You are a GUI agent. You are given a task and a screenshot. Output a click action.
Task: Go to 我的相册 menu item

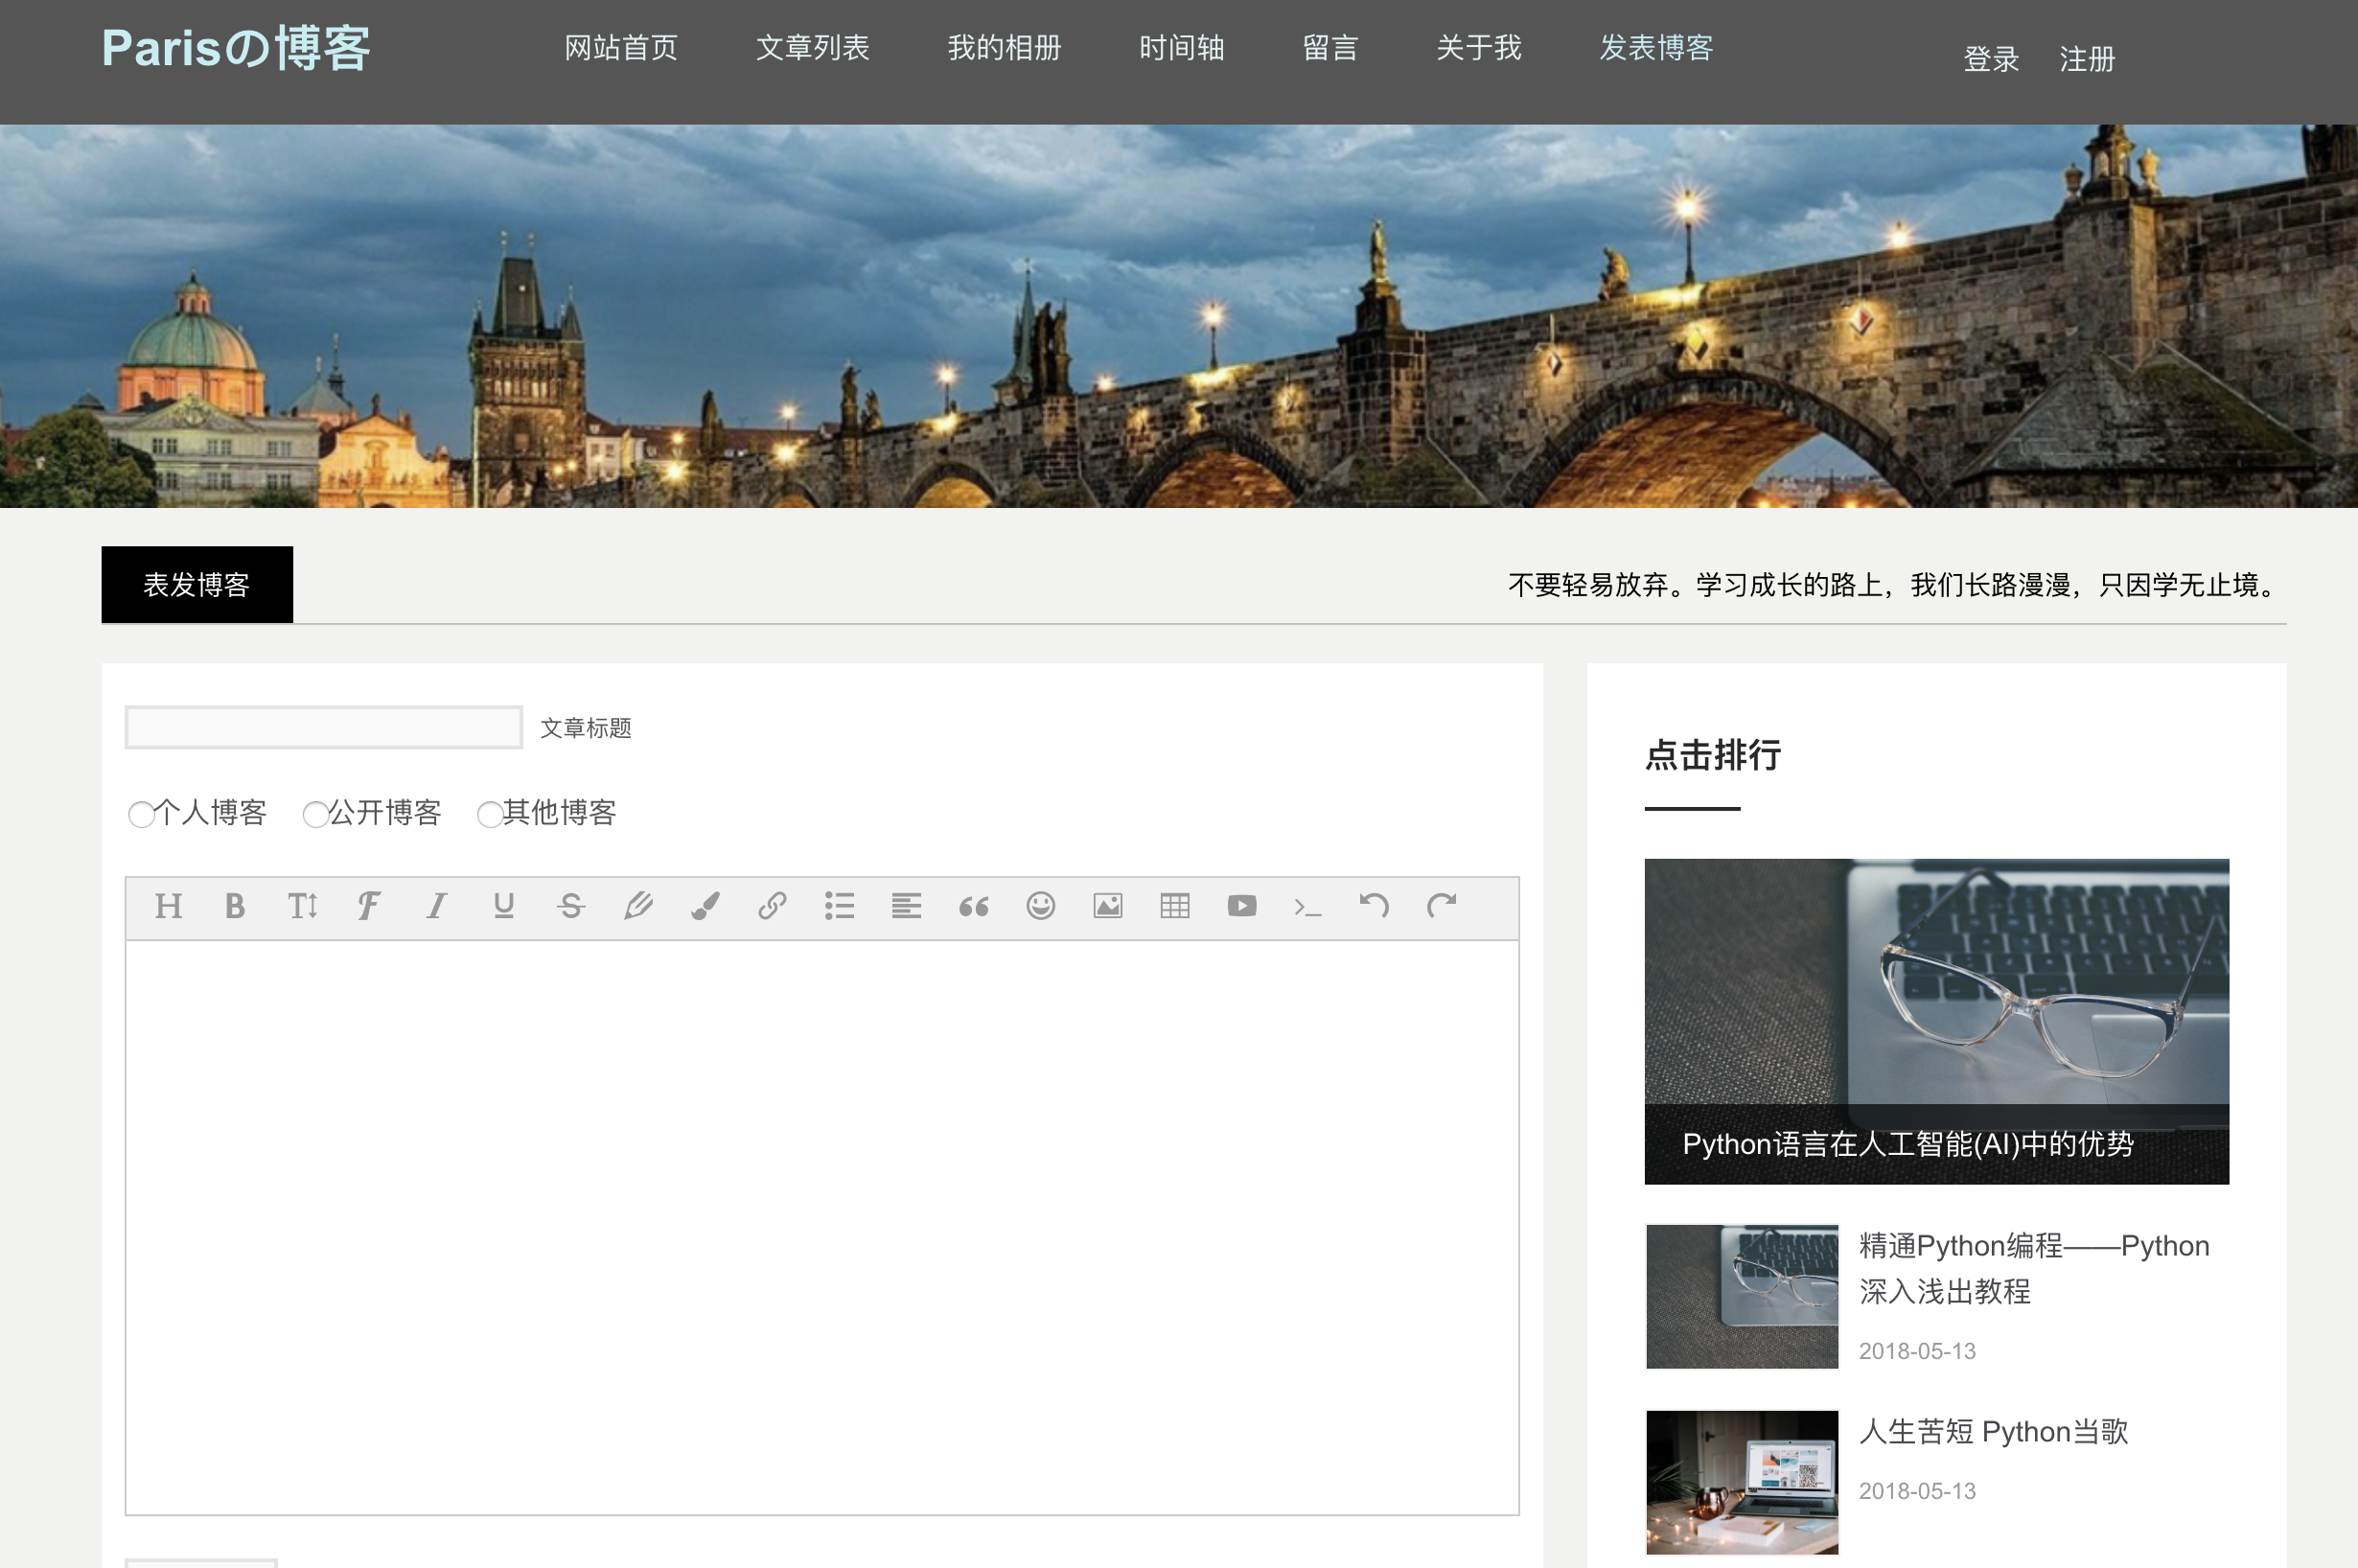pos(1004,47)
